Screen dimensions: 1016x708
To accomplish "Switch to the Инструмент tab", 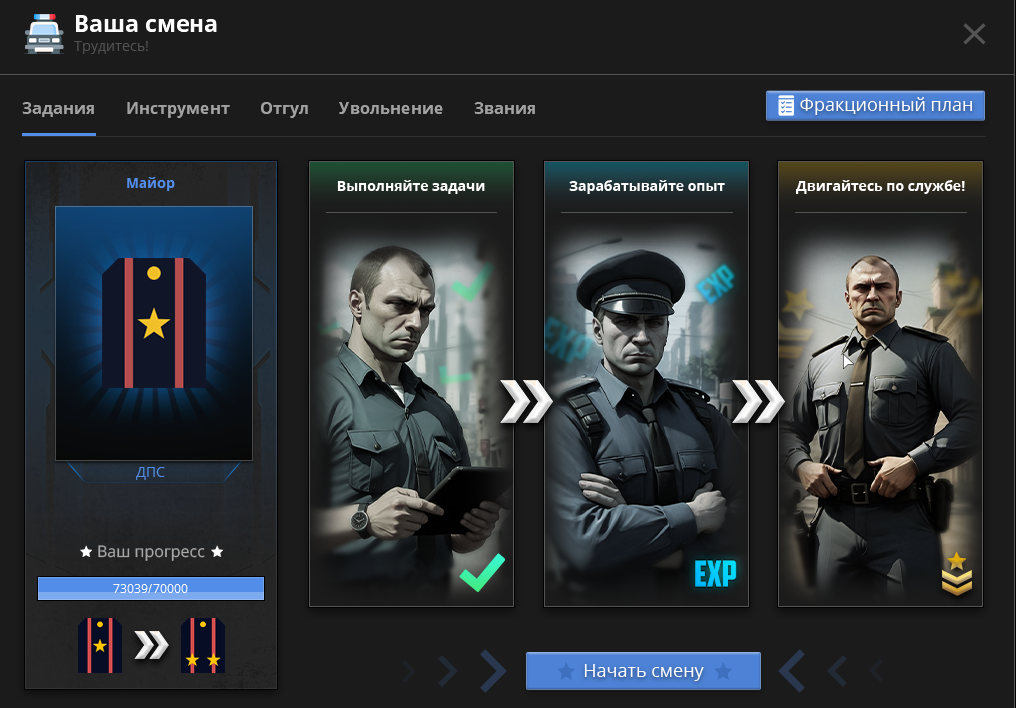I will coord(178,108).
